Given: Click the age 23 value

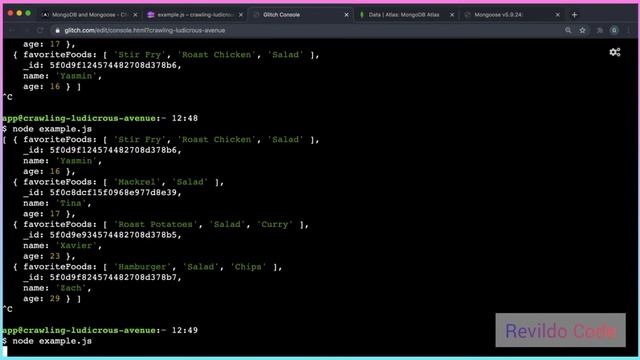Looking at the screenshot, I should coord(55,256).
